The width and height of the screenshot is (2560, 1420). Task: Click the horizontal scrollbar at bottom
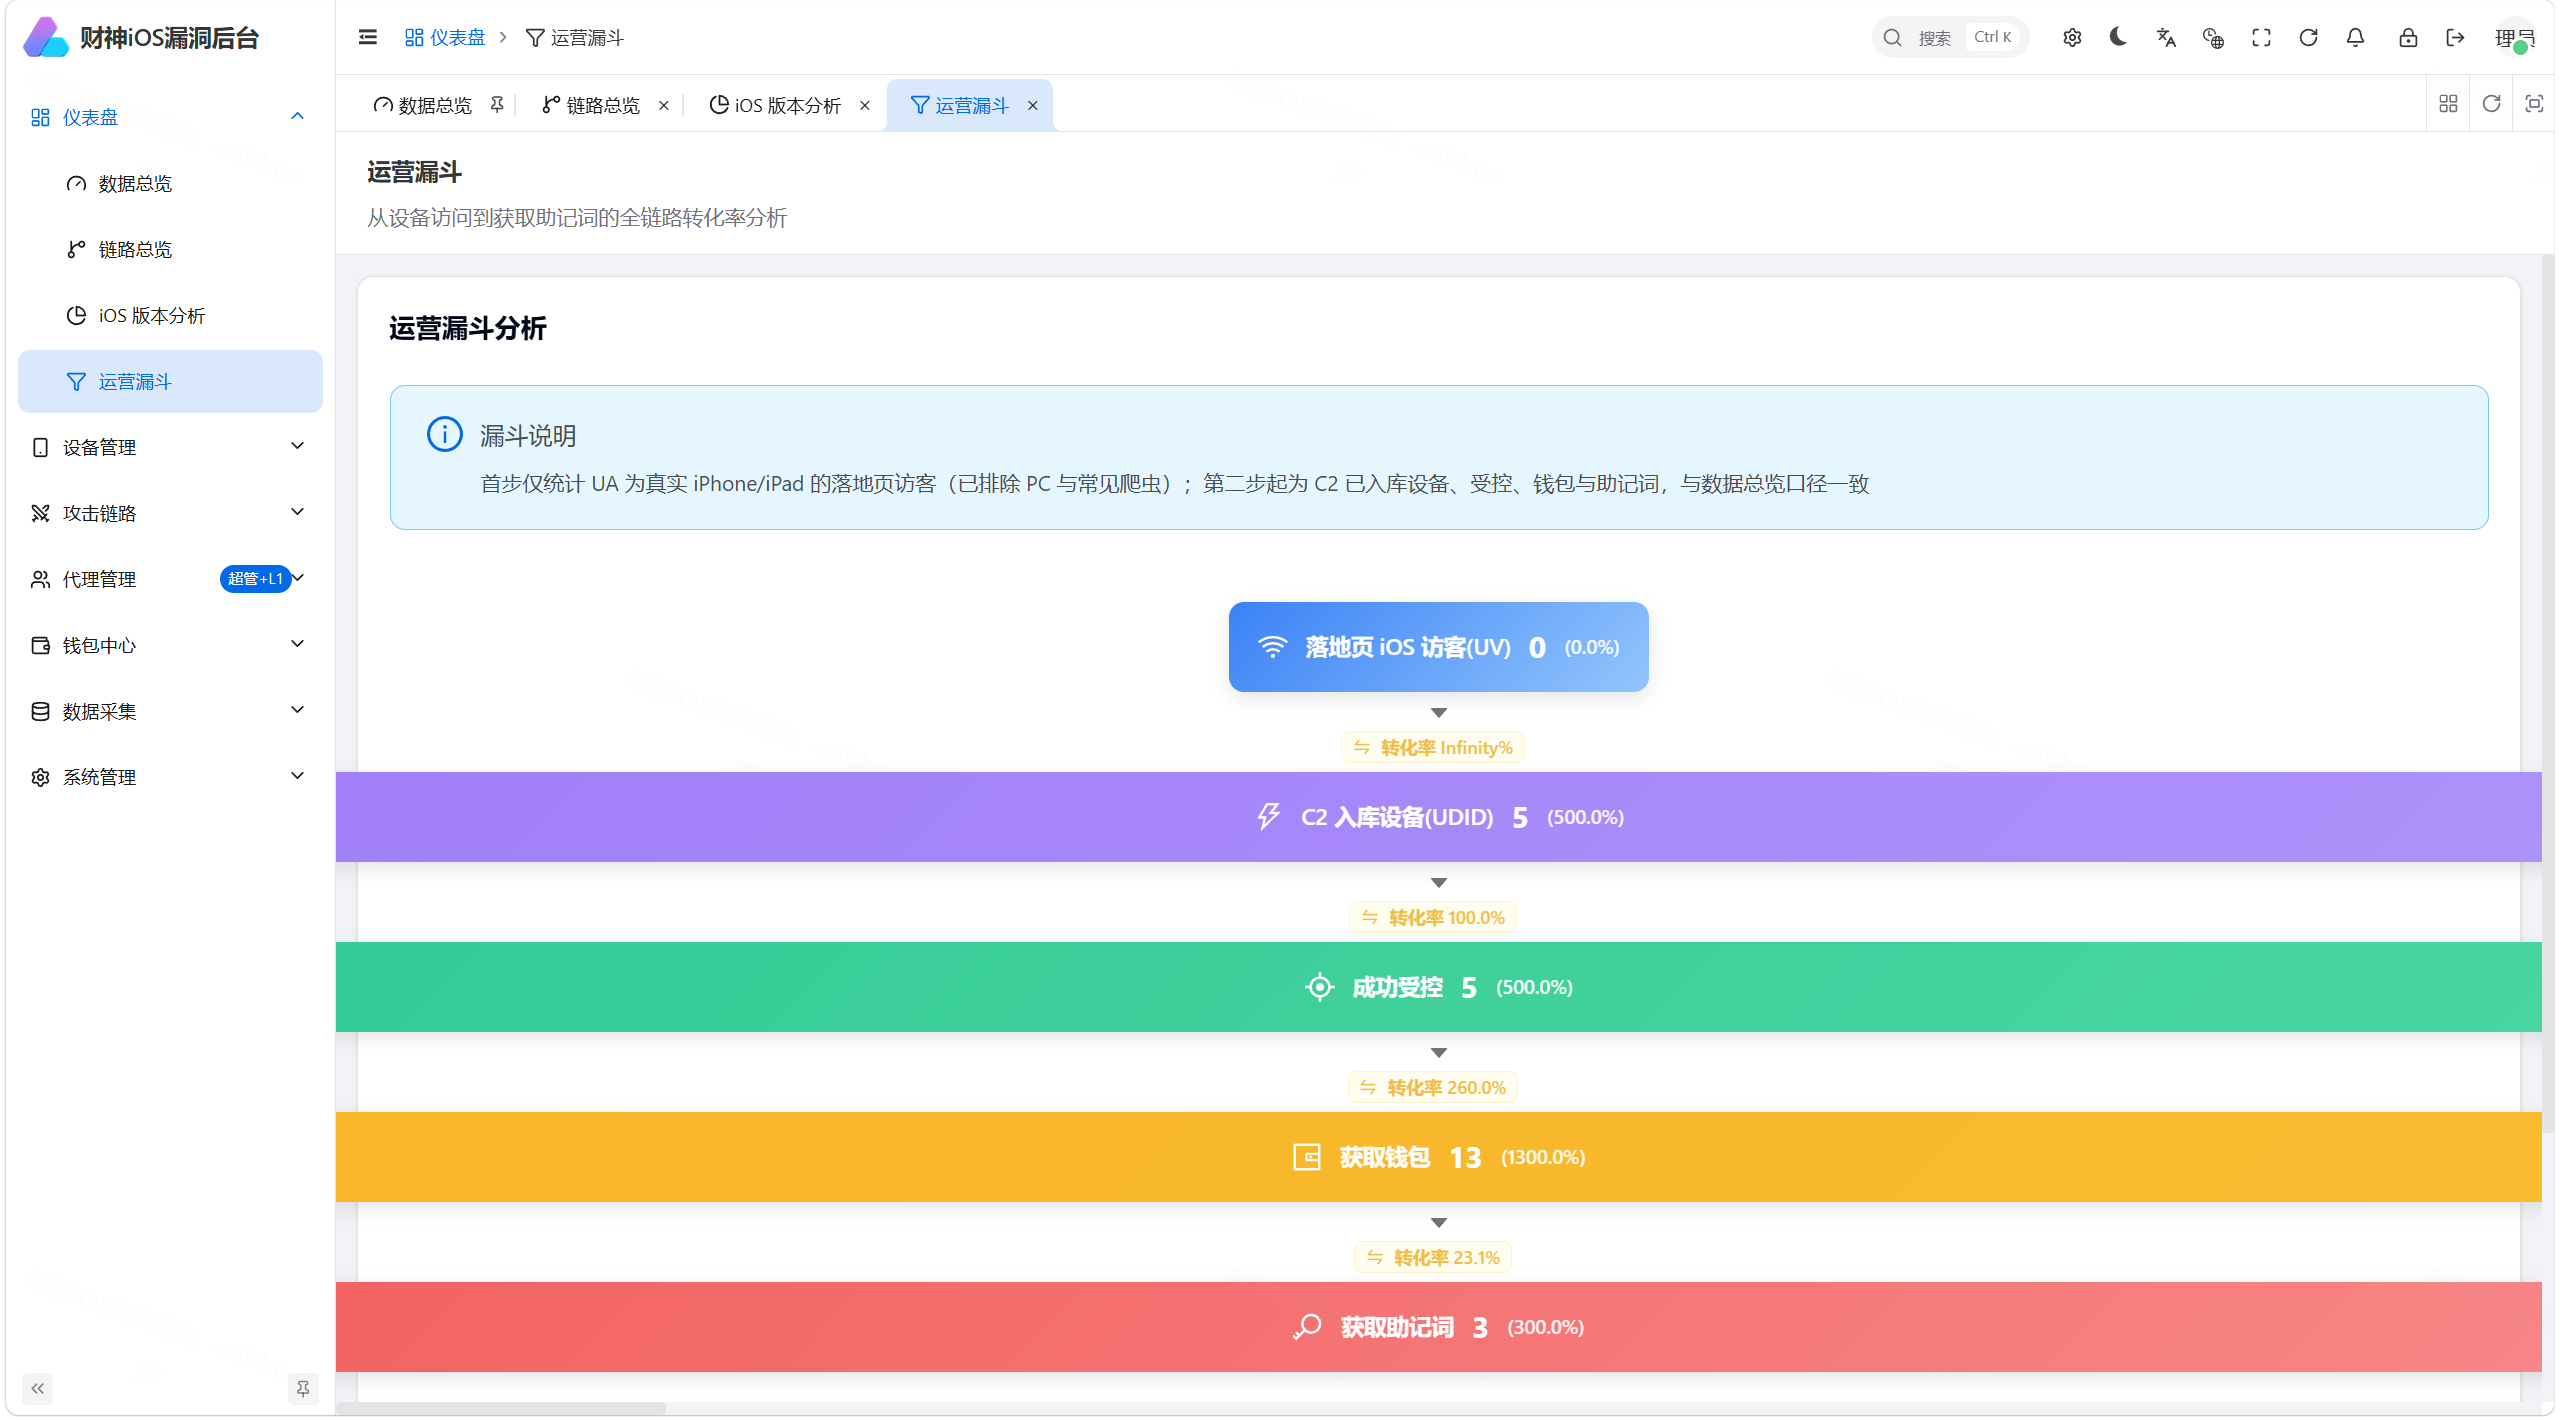tap(501, 1408)
